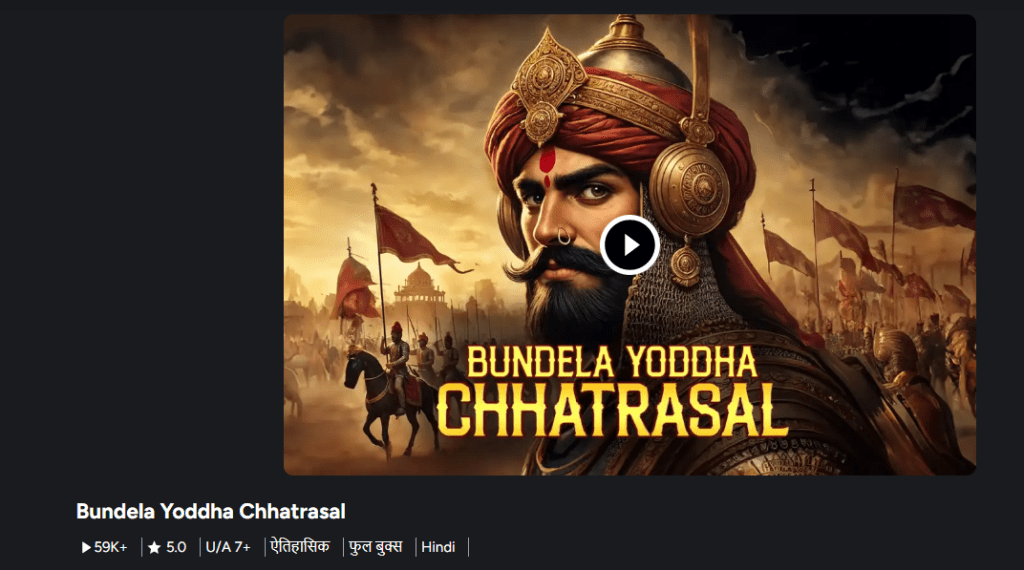Screen dimensions: 1024x570
Task: Click the domed palace in the poster background
Action: click(419, 285)
